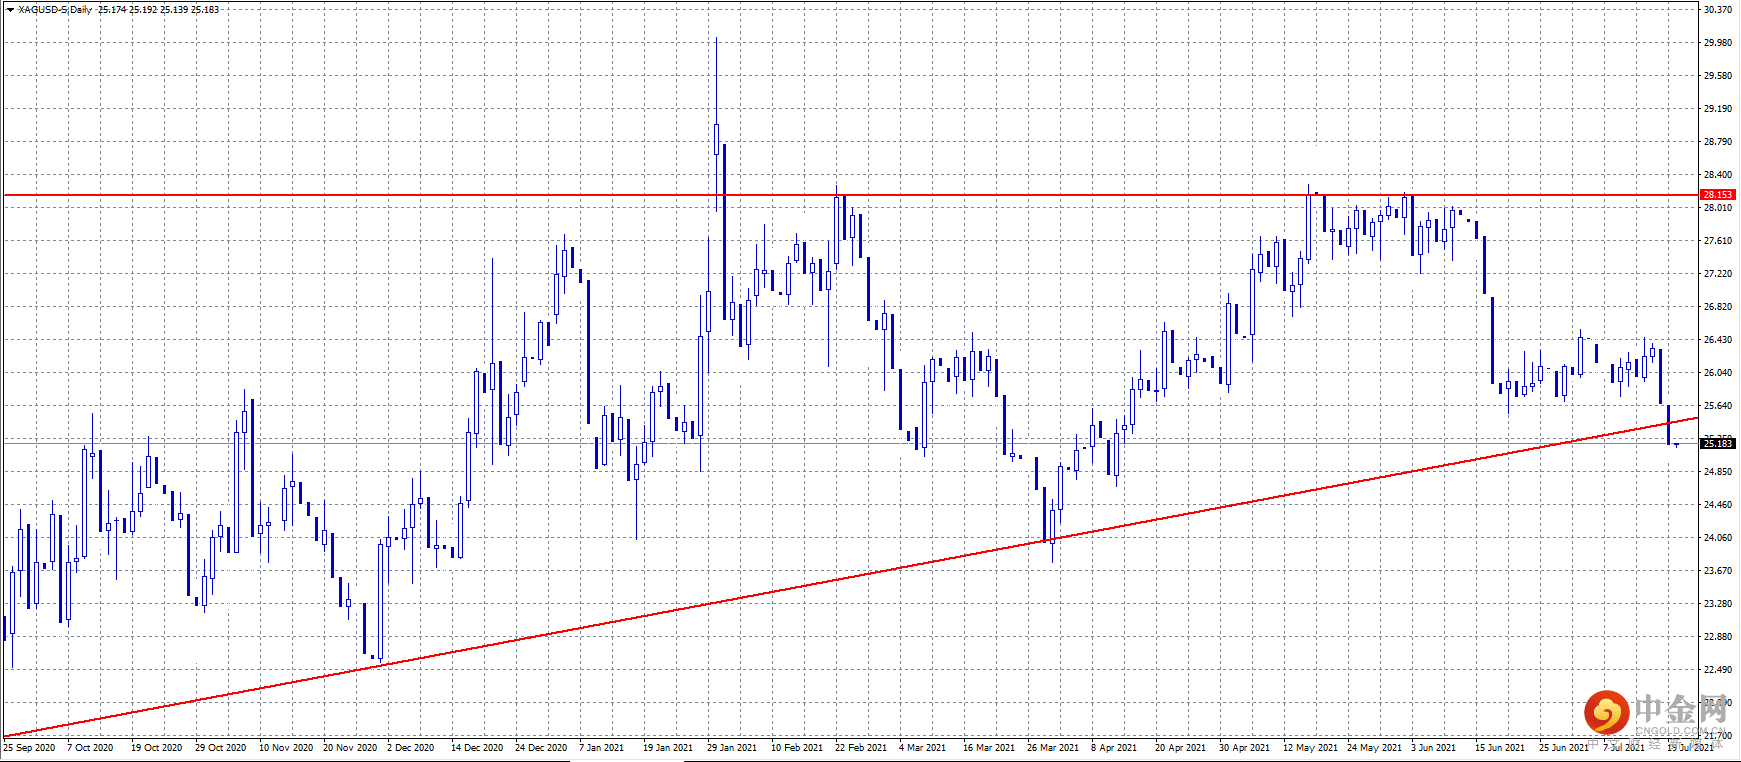This screenshot has height=762, width=1741.
Task: Click the 23.280 price axis label
Action: 1718,603
